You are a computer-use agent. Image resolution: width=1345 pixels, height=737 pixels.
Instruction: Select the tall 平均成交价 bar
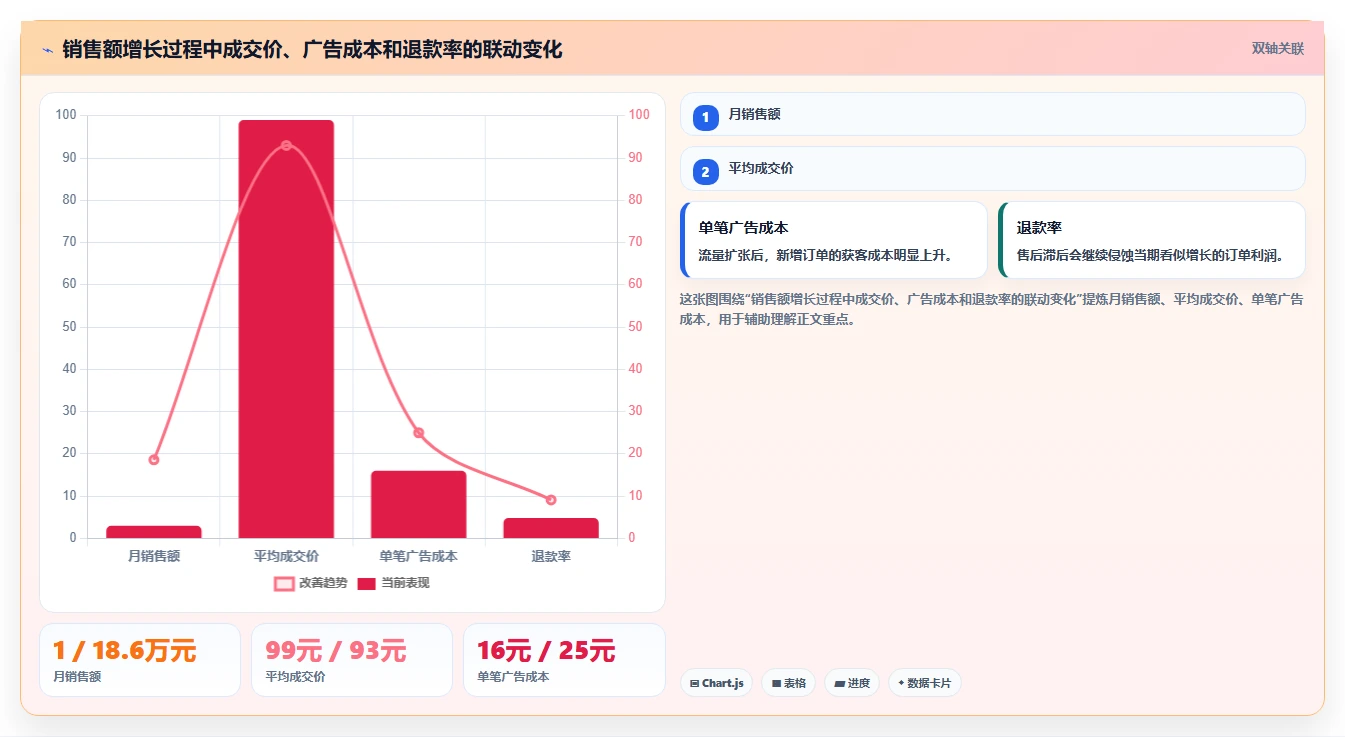(286, 329)
